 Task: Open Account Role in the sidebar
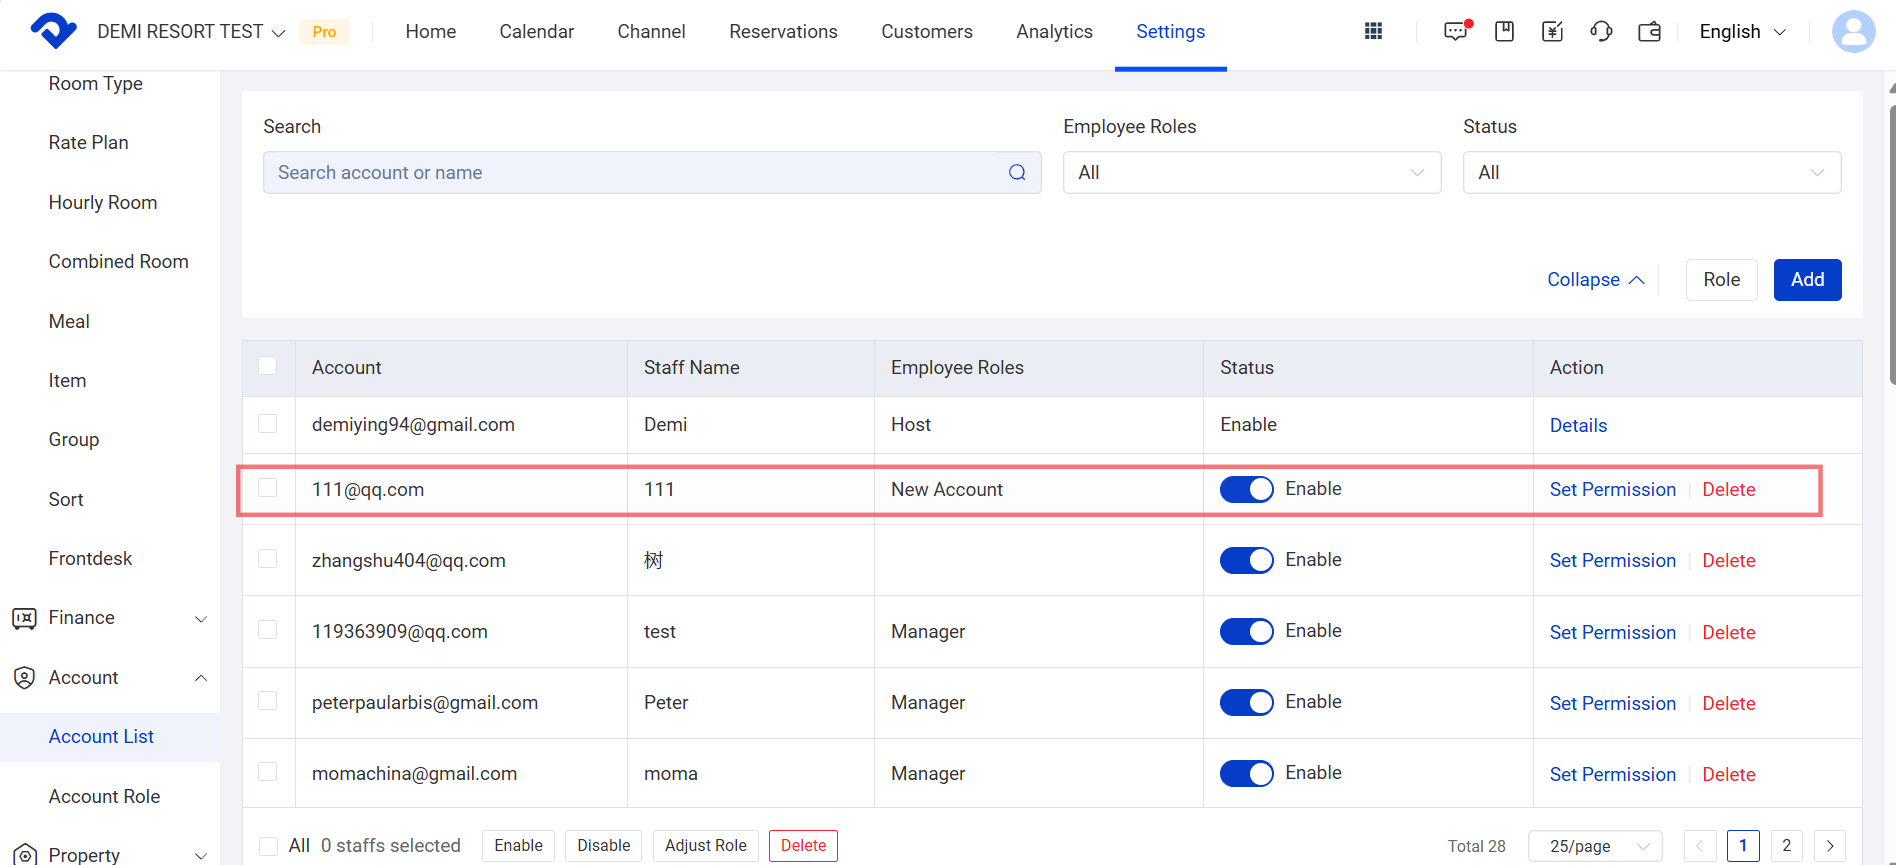[x=104, y=796]
